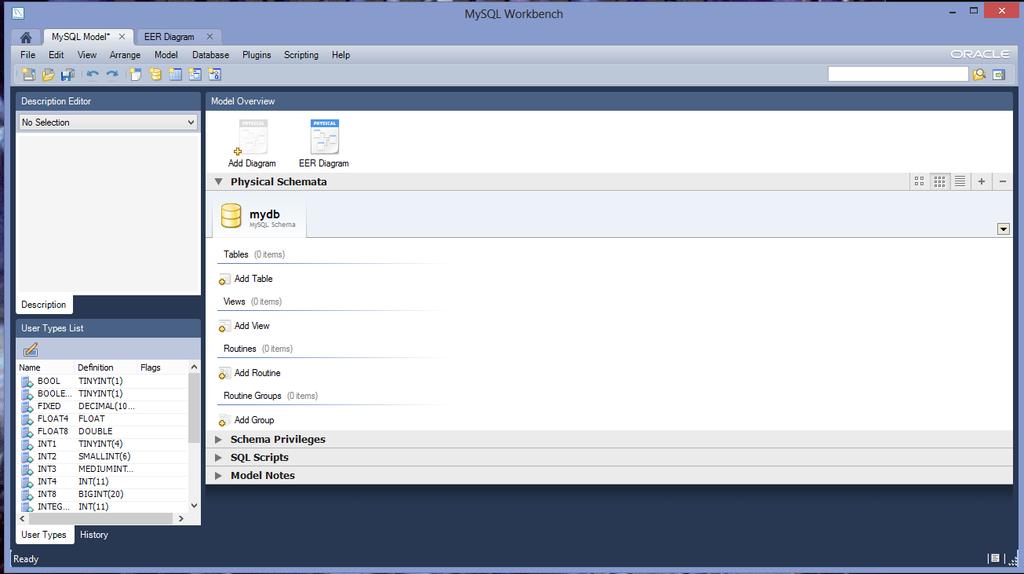Open the File menu
1024x574 pixels.
27,55
